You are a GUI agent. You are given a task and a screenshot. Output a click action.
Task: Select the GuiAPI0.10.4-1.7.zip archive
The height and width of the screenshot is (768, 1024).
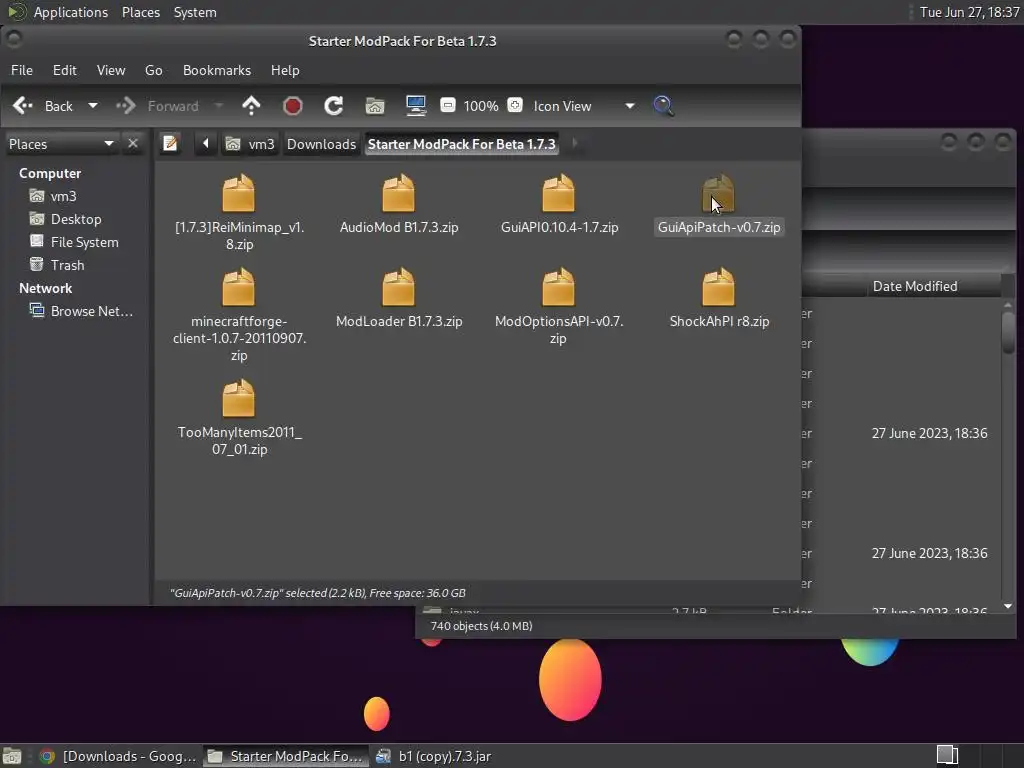coord(558,193)
